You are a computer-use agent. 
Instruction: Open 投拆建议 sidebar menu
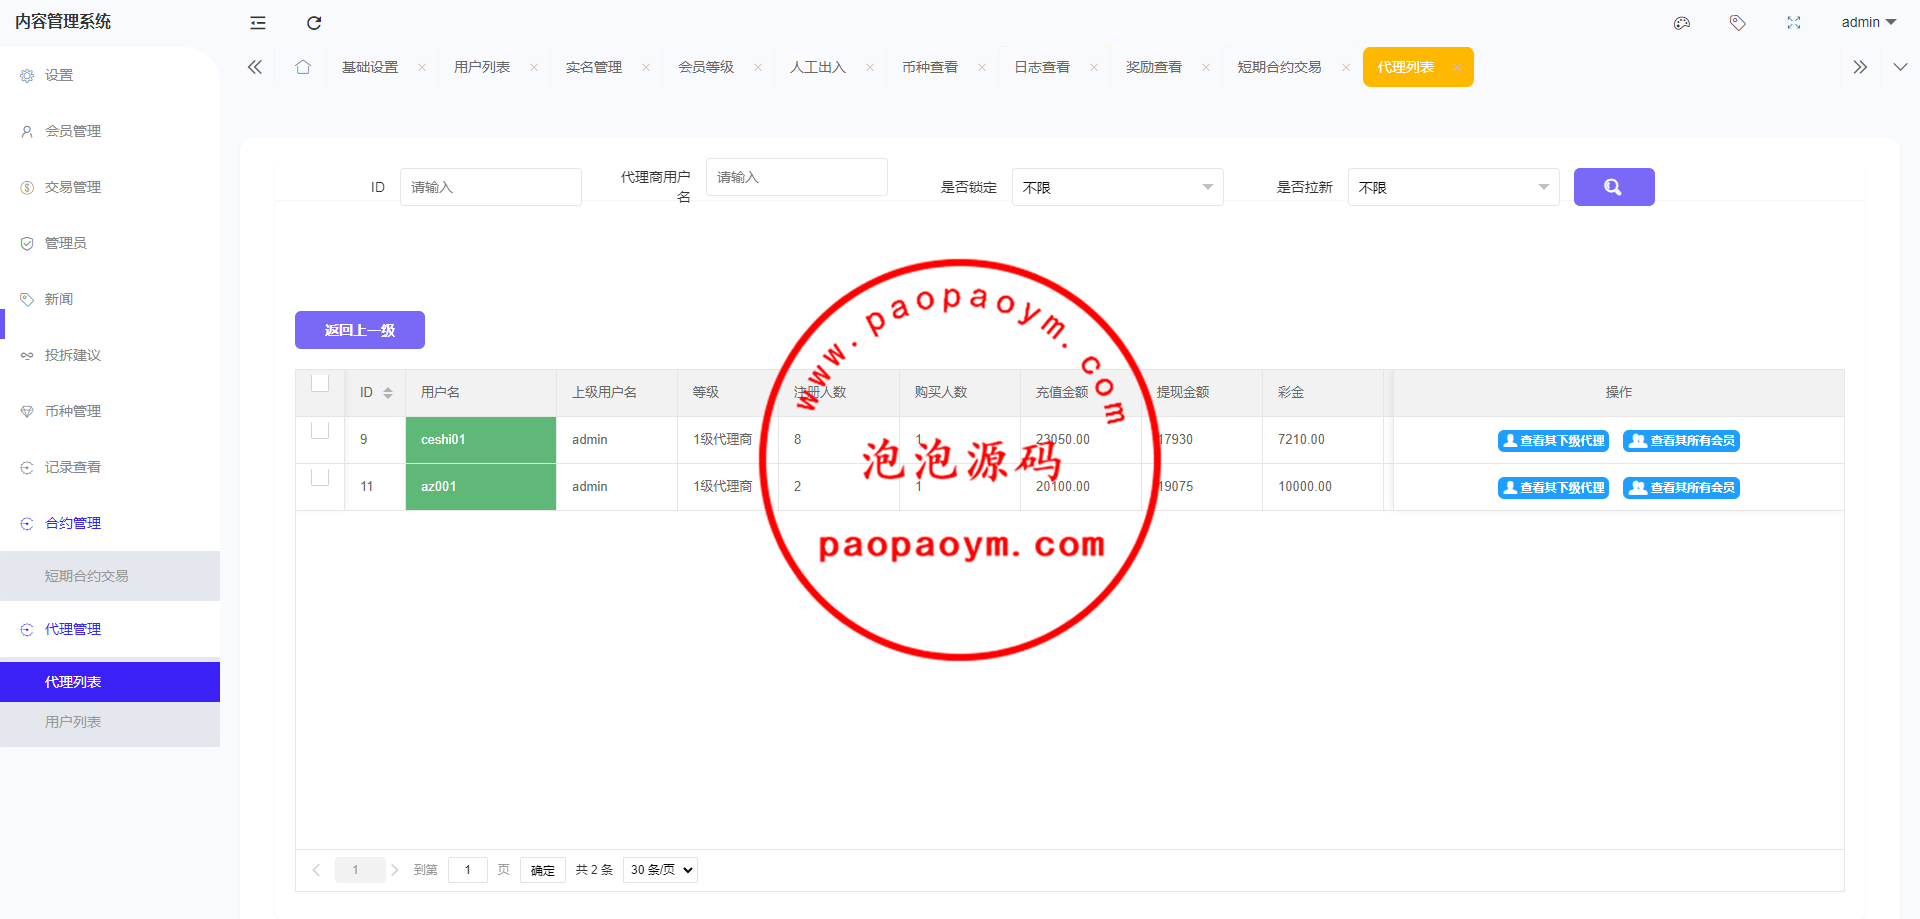tap(110, 355)
